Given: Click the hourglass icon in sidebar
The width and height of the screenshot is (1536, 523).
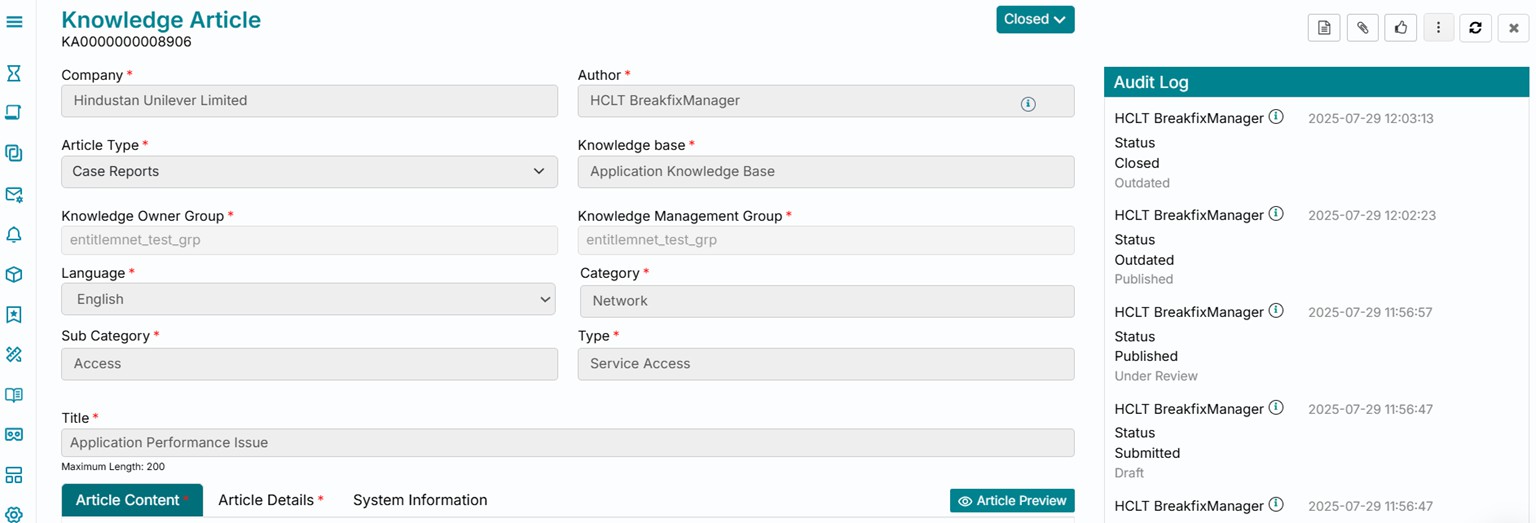Looking at the screenshot, I should pos(14,73).
